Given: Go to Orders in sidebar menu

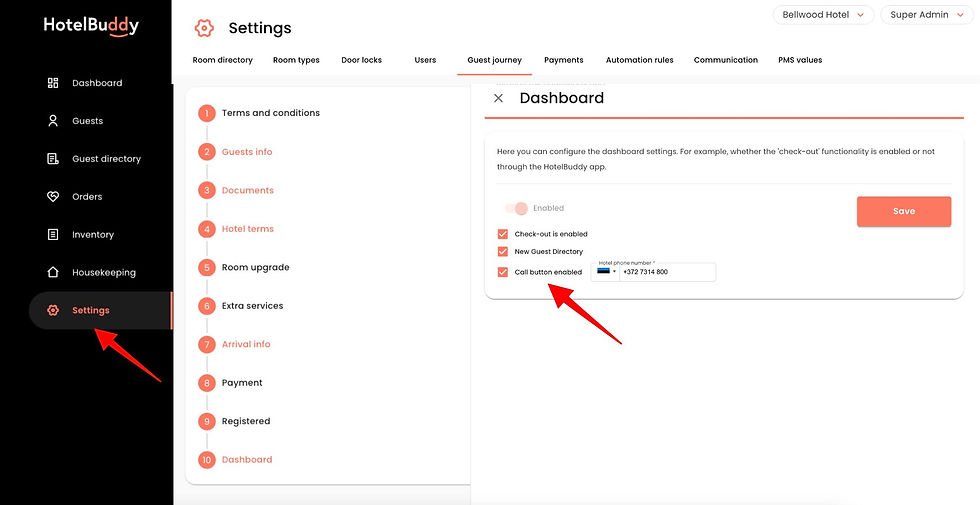Looking at the screenshot, I should (87, 196).
